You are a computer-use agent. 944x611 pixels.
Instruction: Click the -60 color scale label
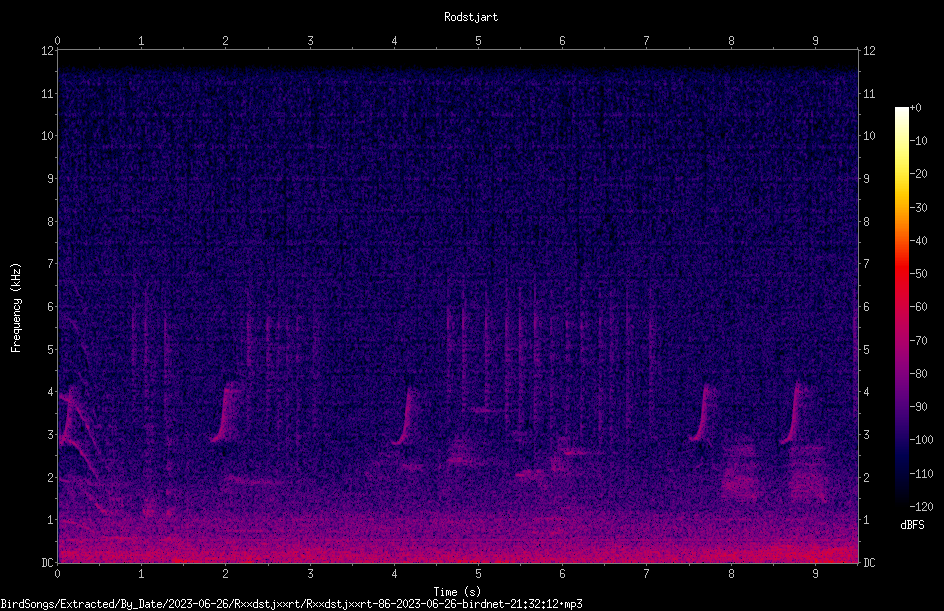tap(919, 307)
